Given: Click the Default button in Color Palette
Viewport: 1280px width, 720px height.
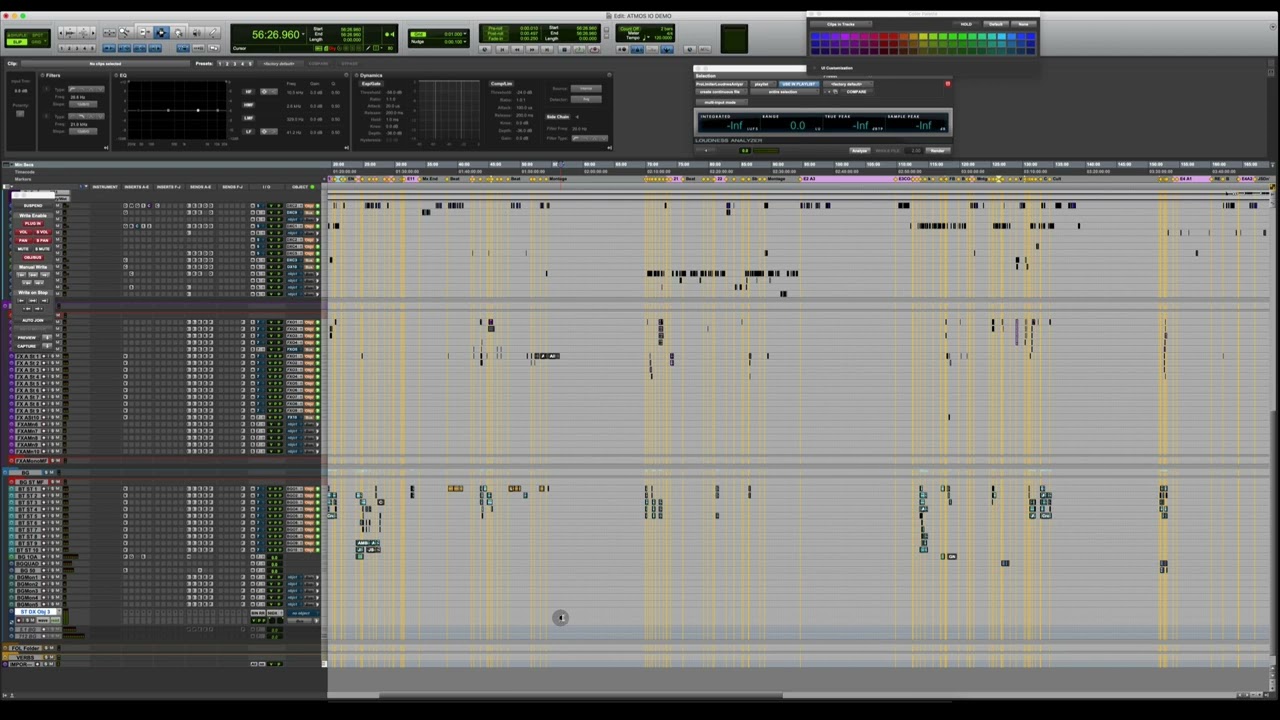Looking at the screenshot, I should click(995, 24).
